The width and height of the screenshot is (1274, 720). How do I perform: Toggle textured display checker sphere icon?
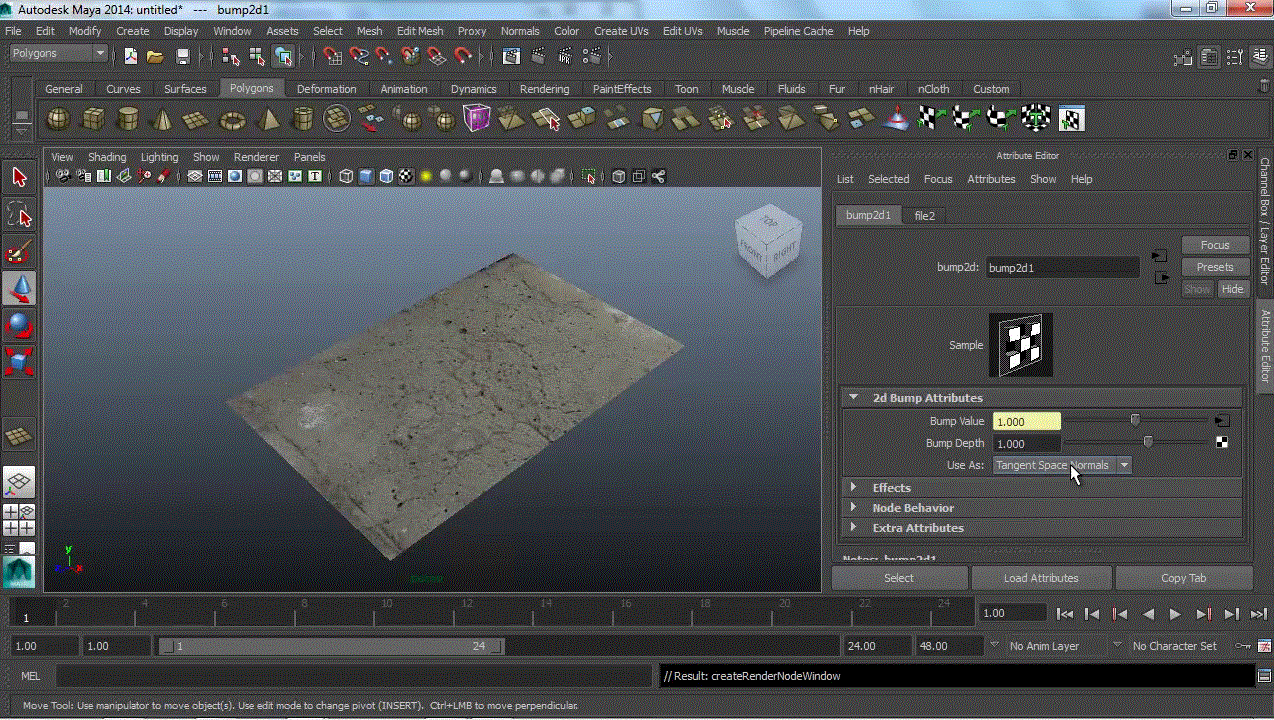point(406,176)
